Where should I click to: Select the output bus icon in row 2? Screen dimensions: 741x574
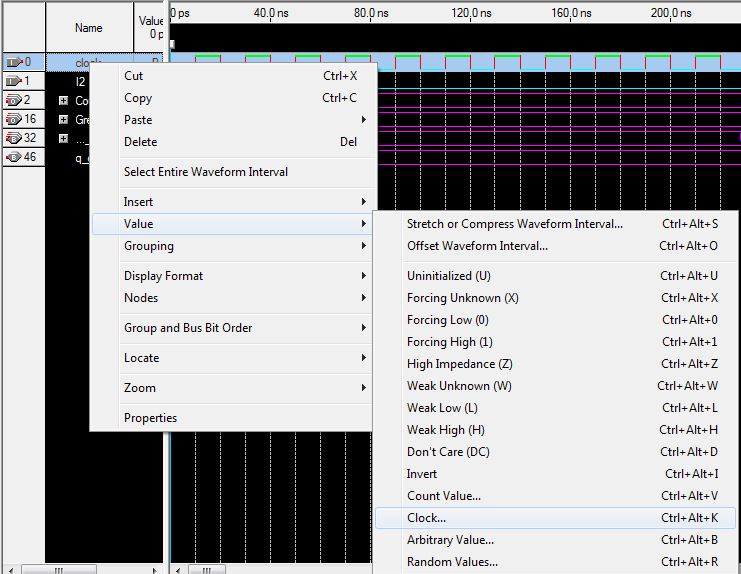point(14,100)
